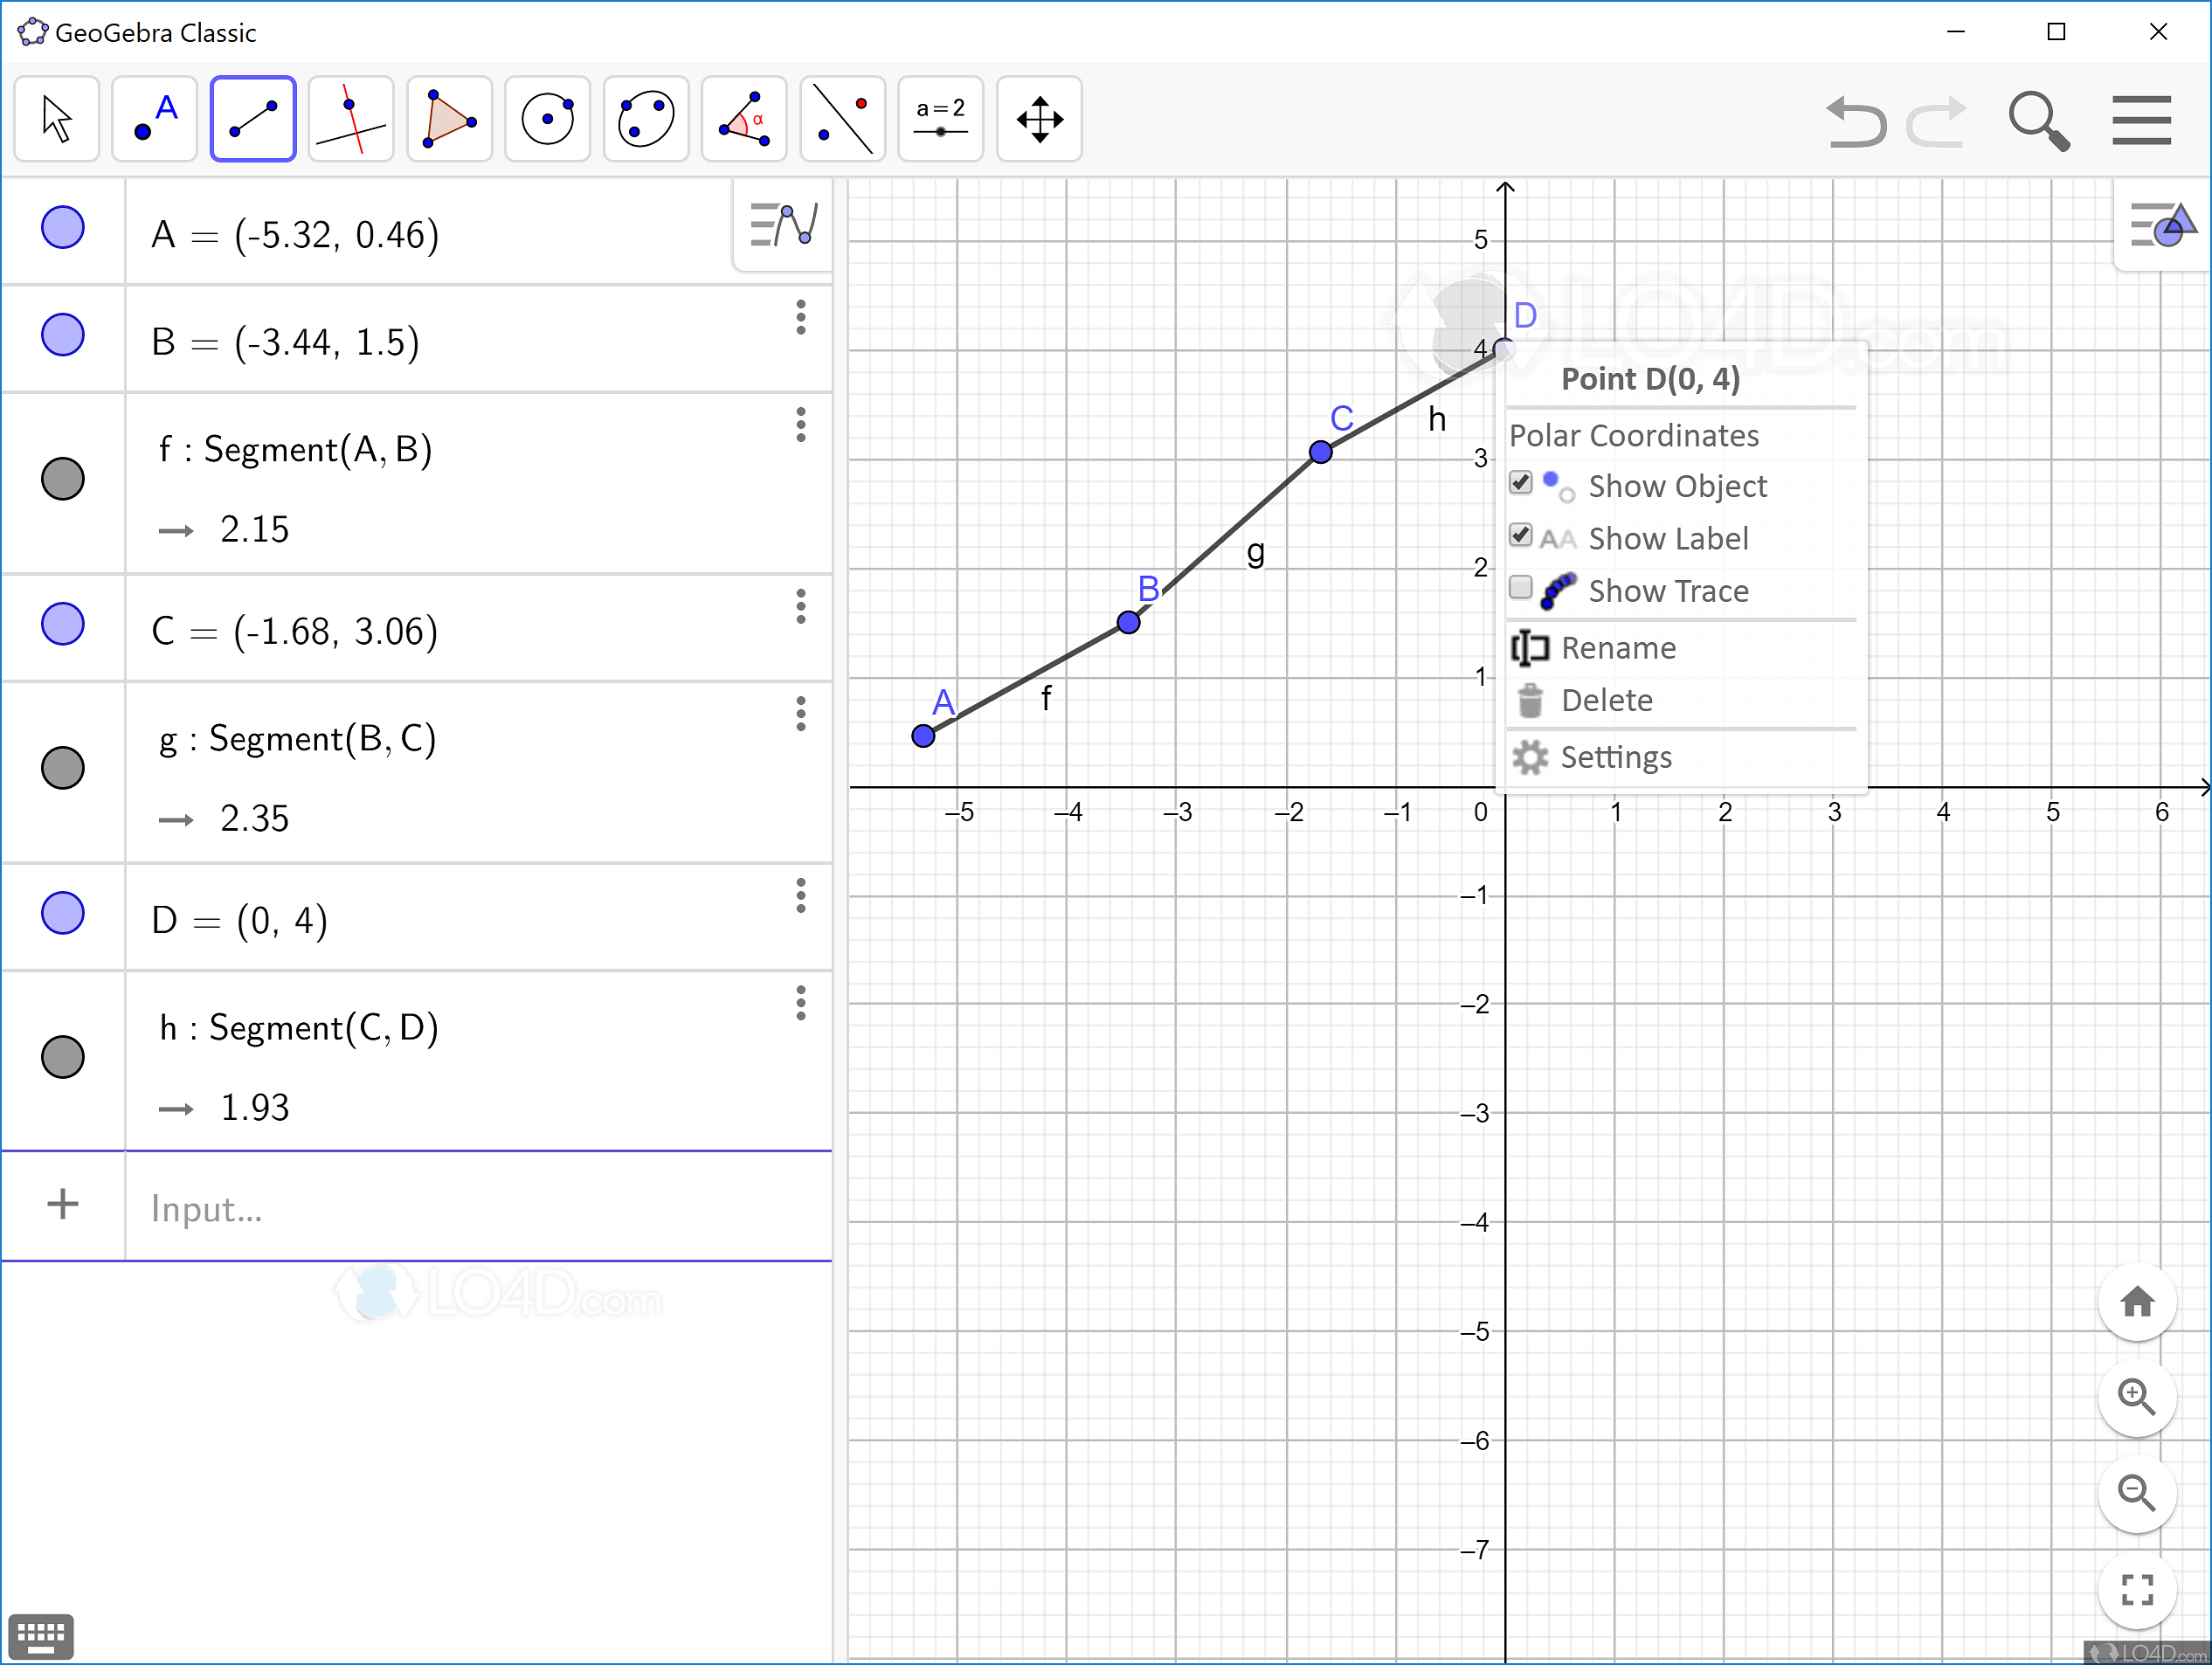Choose Delete in the context menu
Viewport: 2212px width, 1665px height.
coord(1606,700)
